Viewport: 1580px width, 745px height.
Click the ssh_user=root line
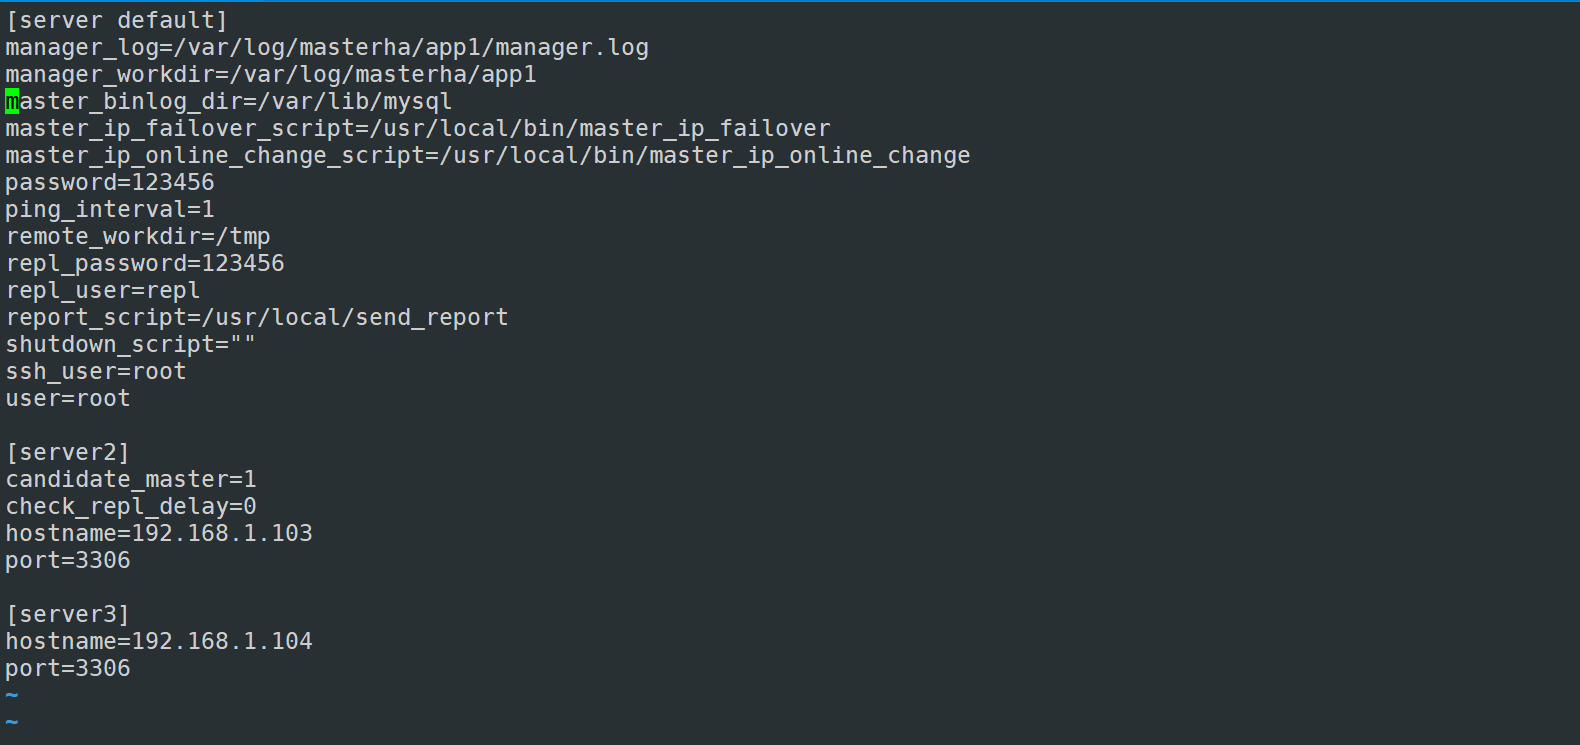[x=96, y=372]
